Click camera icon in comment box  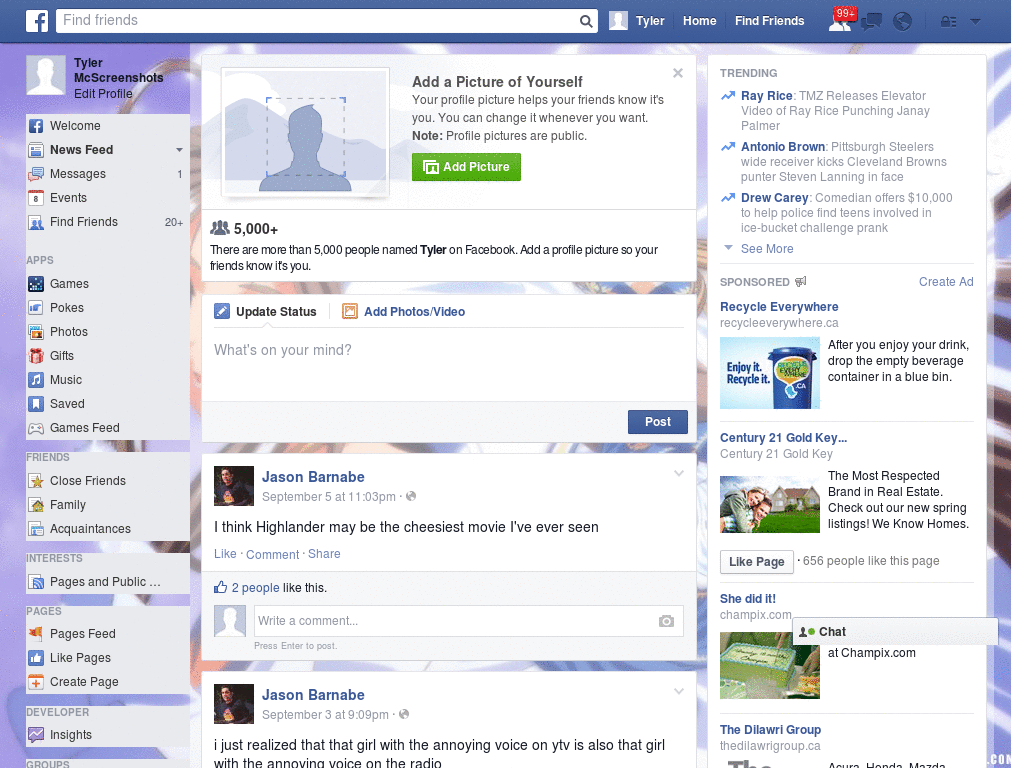click(666, 621)
